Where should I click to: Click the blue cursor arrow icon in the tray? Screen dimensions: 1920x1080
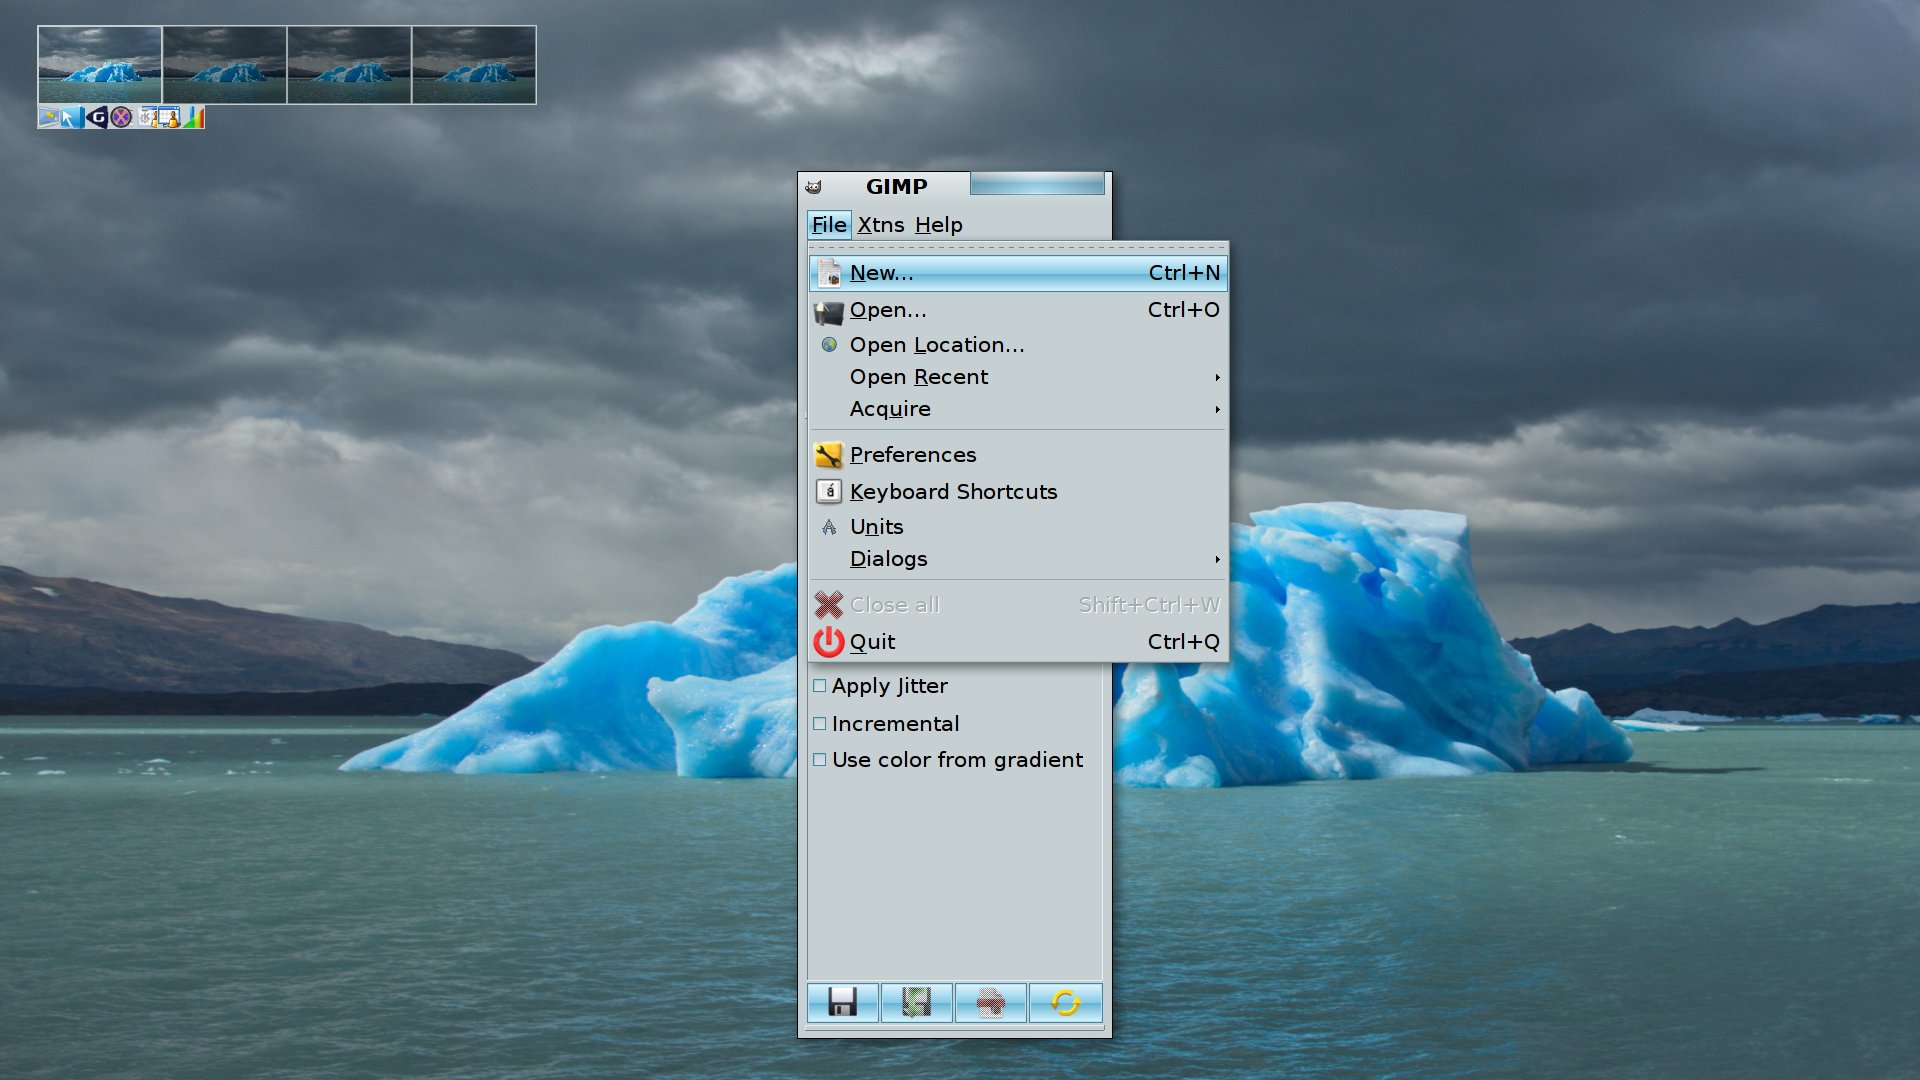[72, 117]
